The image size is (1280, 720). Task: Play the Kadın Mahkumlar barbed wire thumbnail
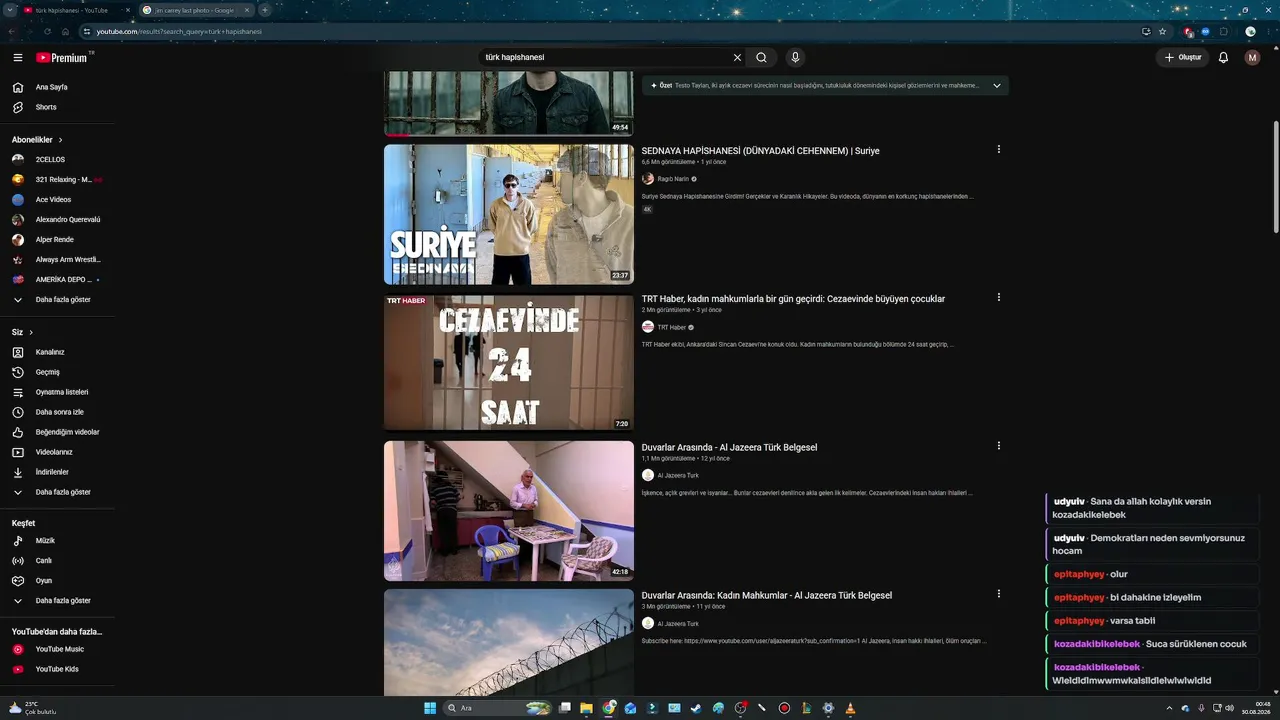[x=509, y=643]
